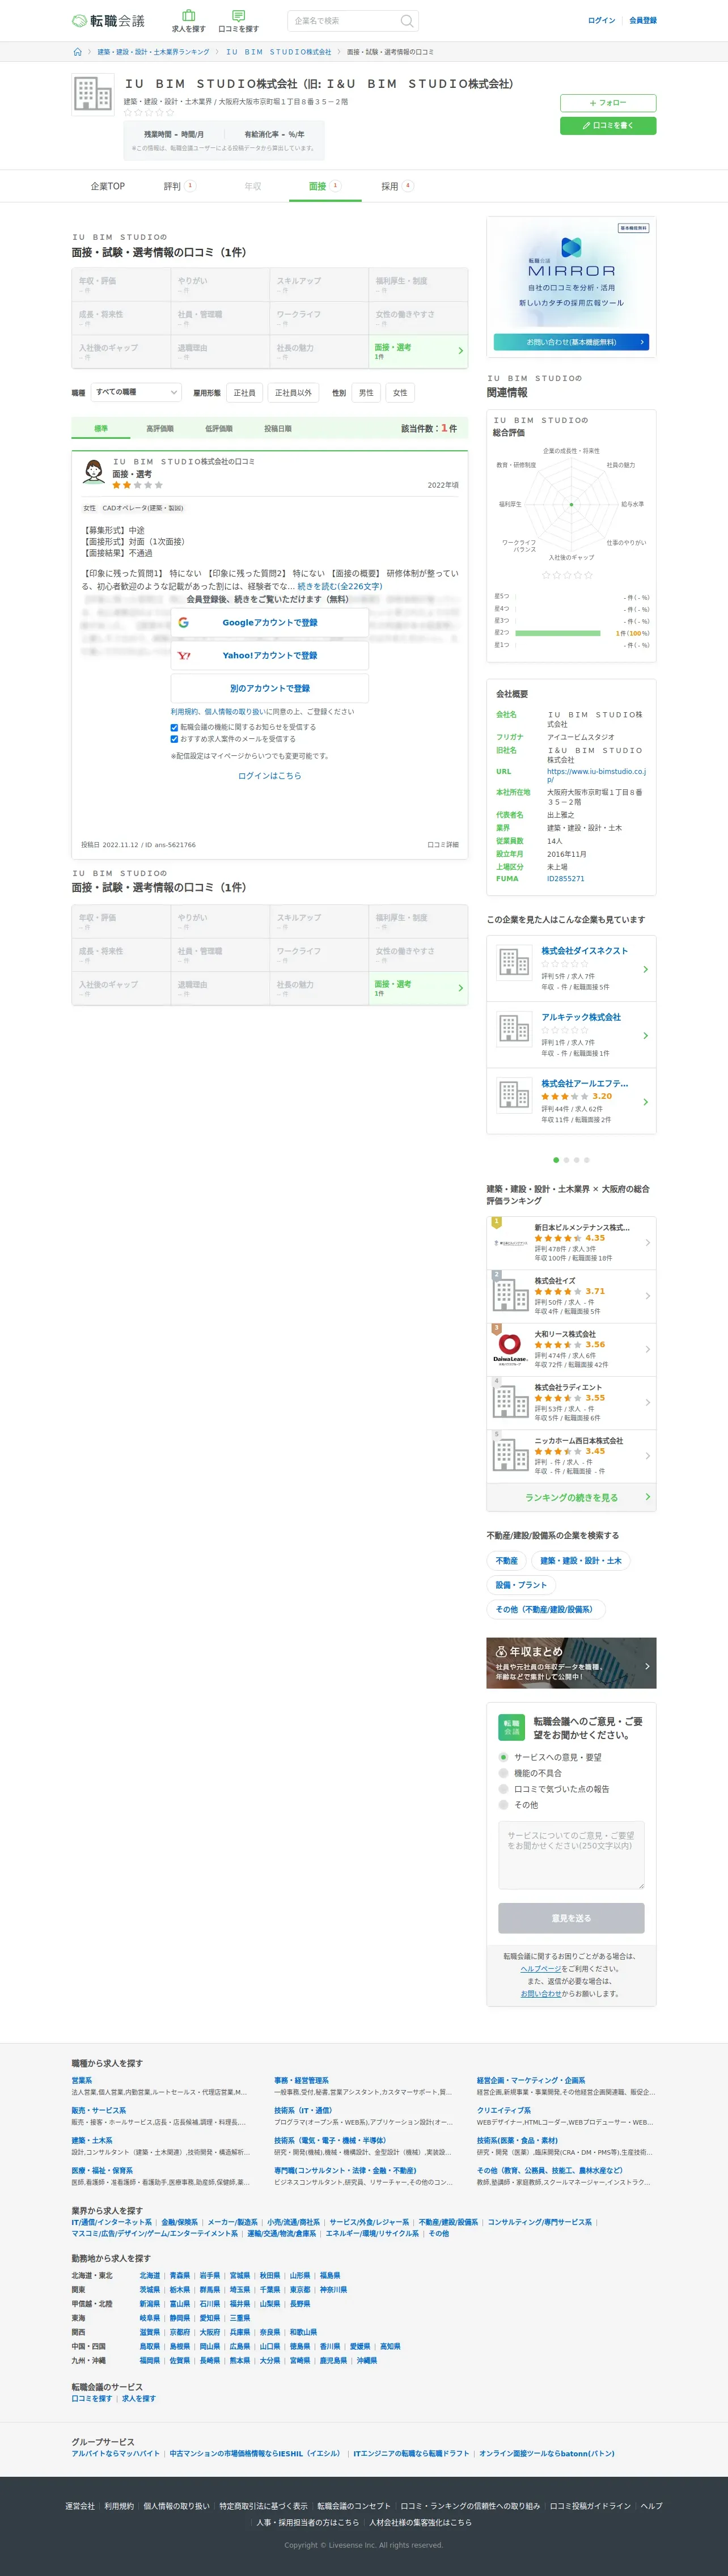Open 大和リース株式会社 ranking row chevron
This screenshot has width=728, height=2576.
pyautogui.click(x=647, y=1349)
